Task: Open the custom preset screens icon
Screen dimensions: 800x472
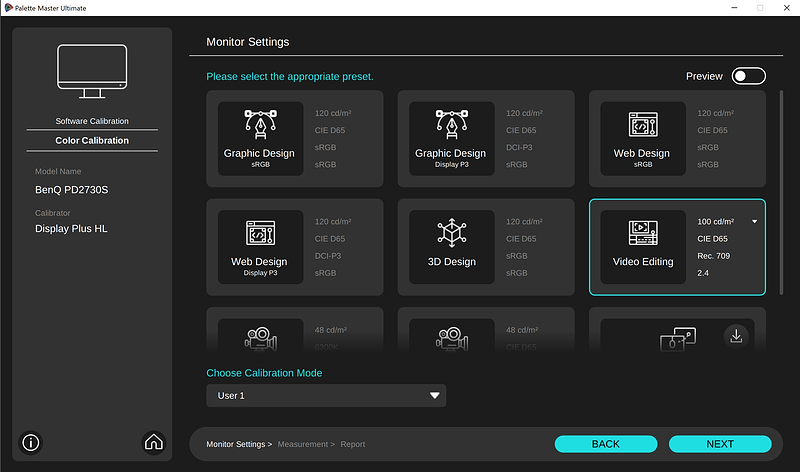Action: 678,339
